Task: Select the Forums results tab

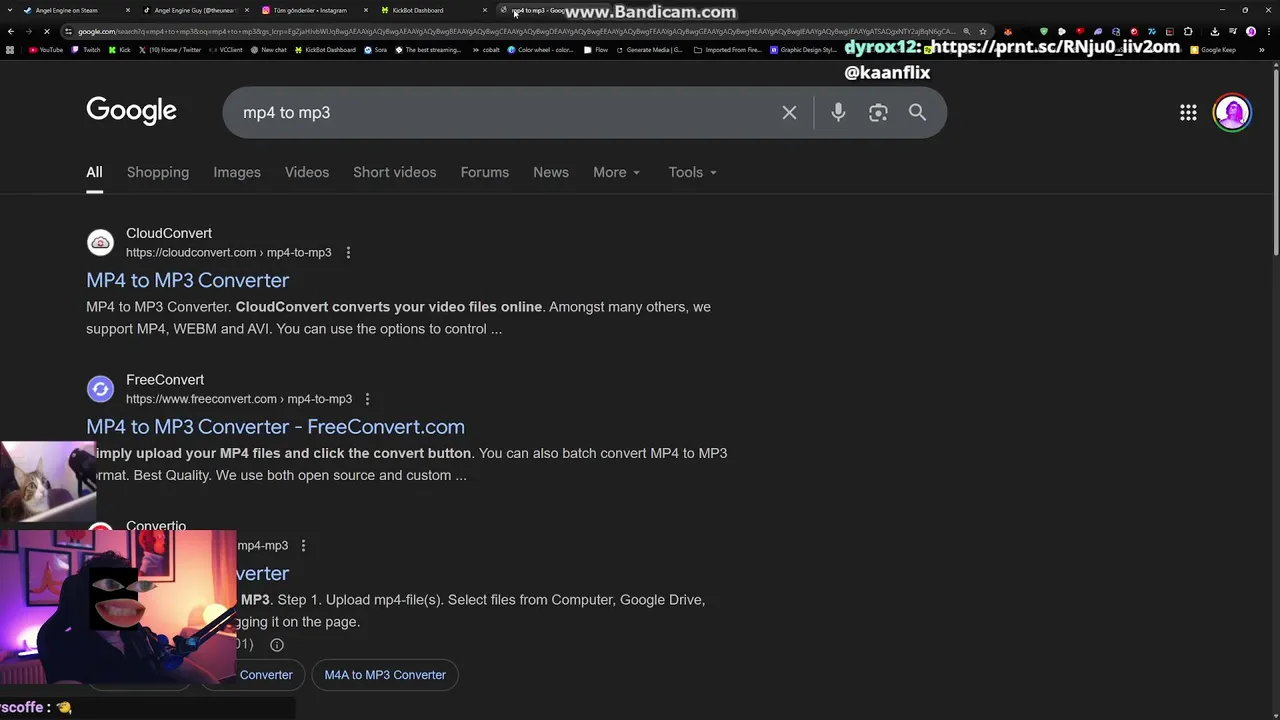Action: pos(485,173)
